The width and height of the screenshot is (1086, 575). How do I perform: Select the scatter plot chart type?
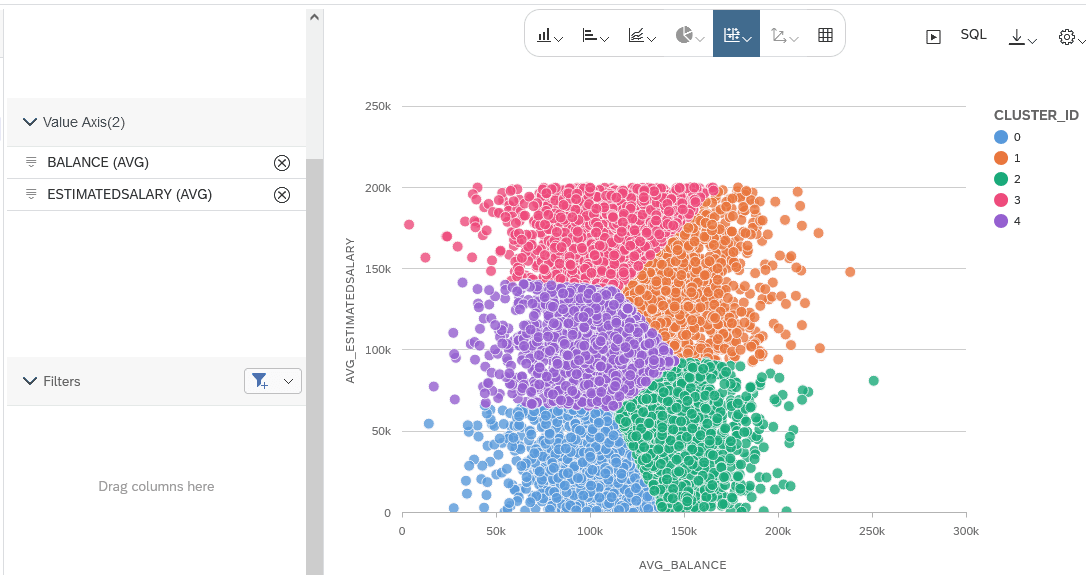coord(731,35)
